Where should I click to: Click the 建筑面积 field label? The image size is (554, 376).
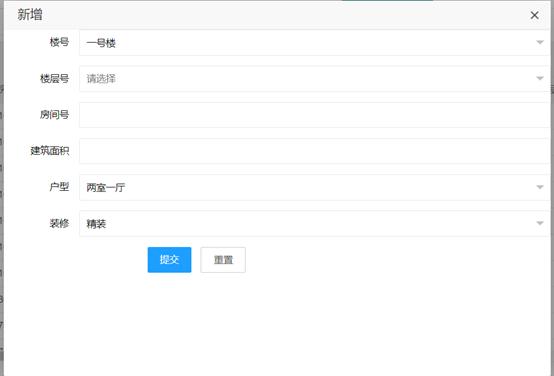(50, 151)
